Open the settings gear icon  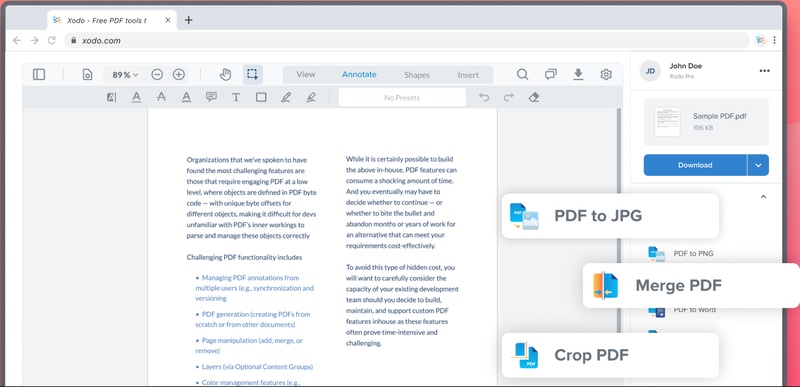click(x=606, y=75)
